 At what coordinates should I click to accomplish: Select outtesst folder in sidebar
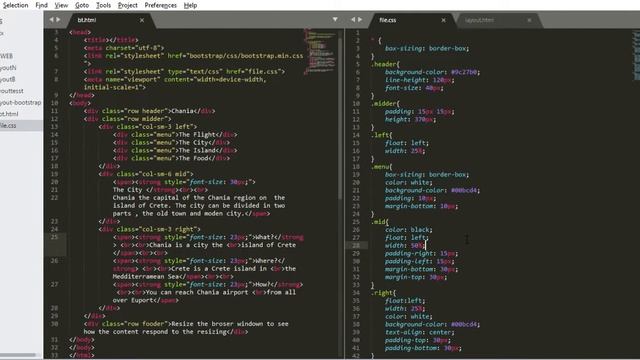(x=12, y=91)
